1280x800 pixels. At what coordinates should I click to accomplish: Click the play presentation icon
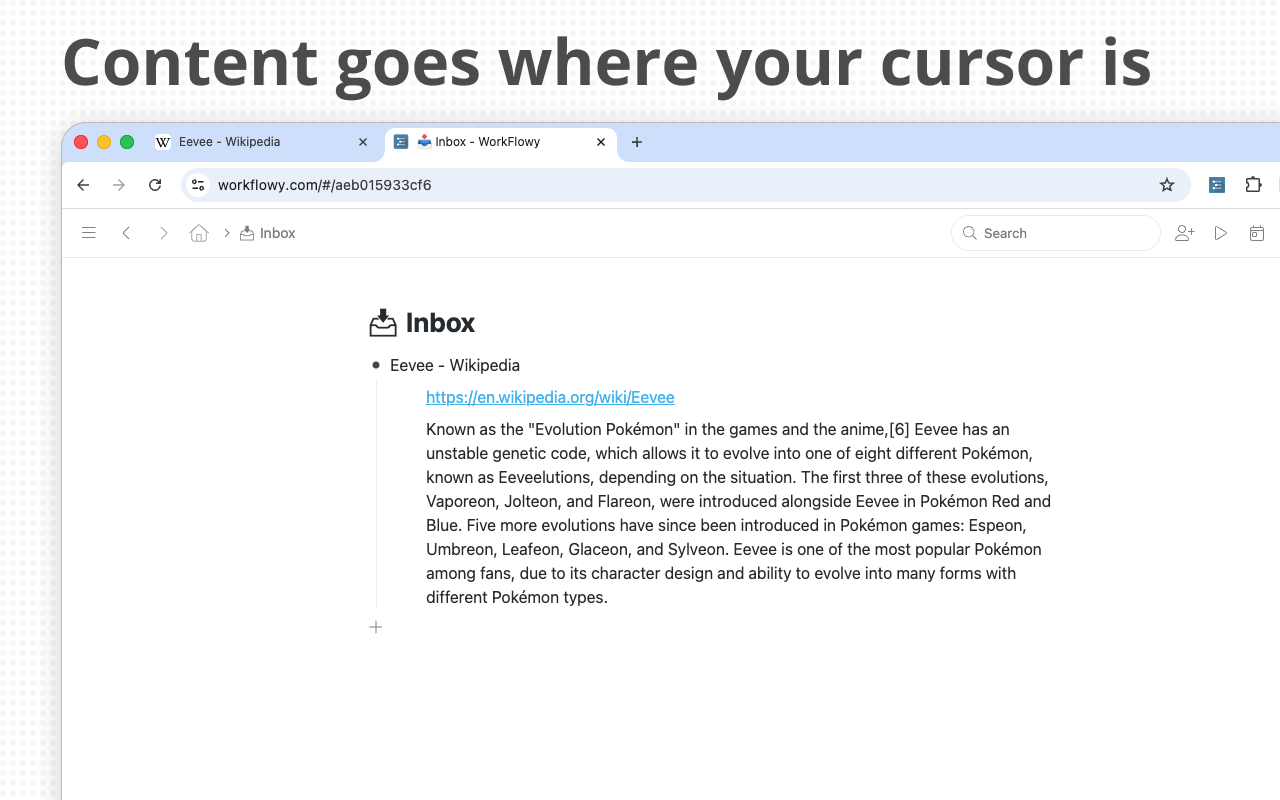click(x=1221, y=233)
